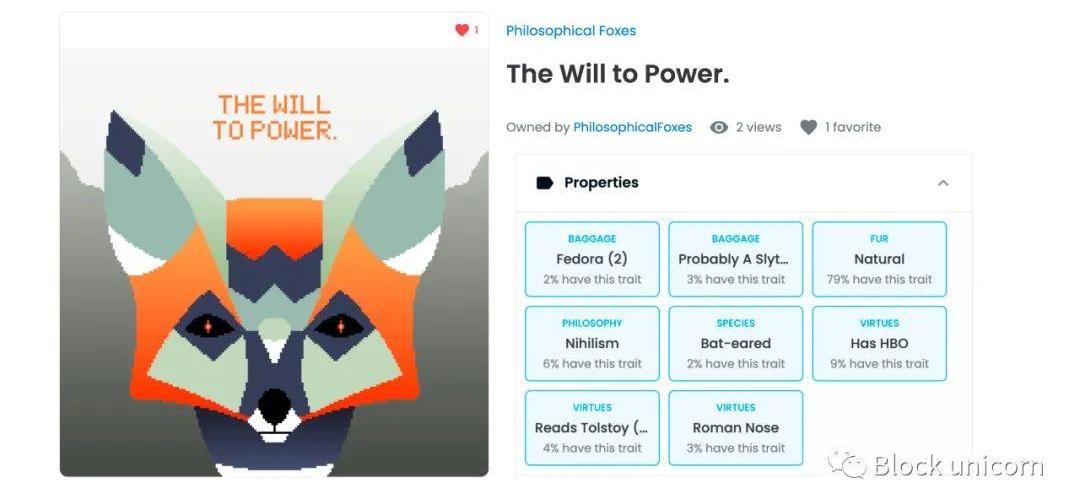
Task: Open the Philosophical Foxes collection link
Action: 571,30
